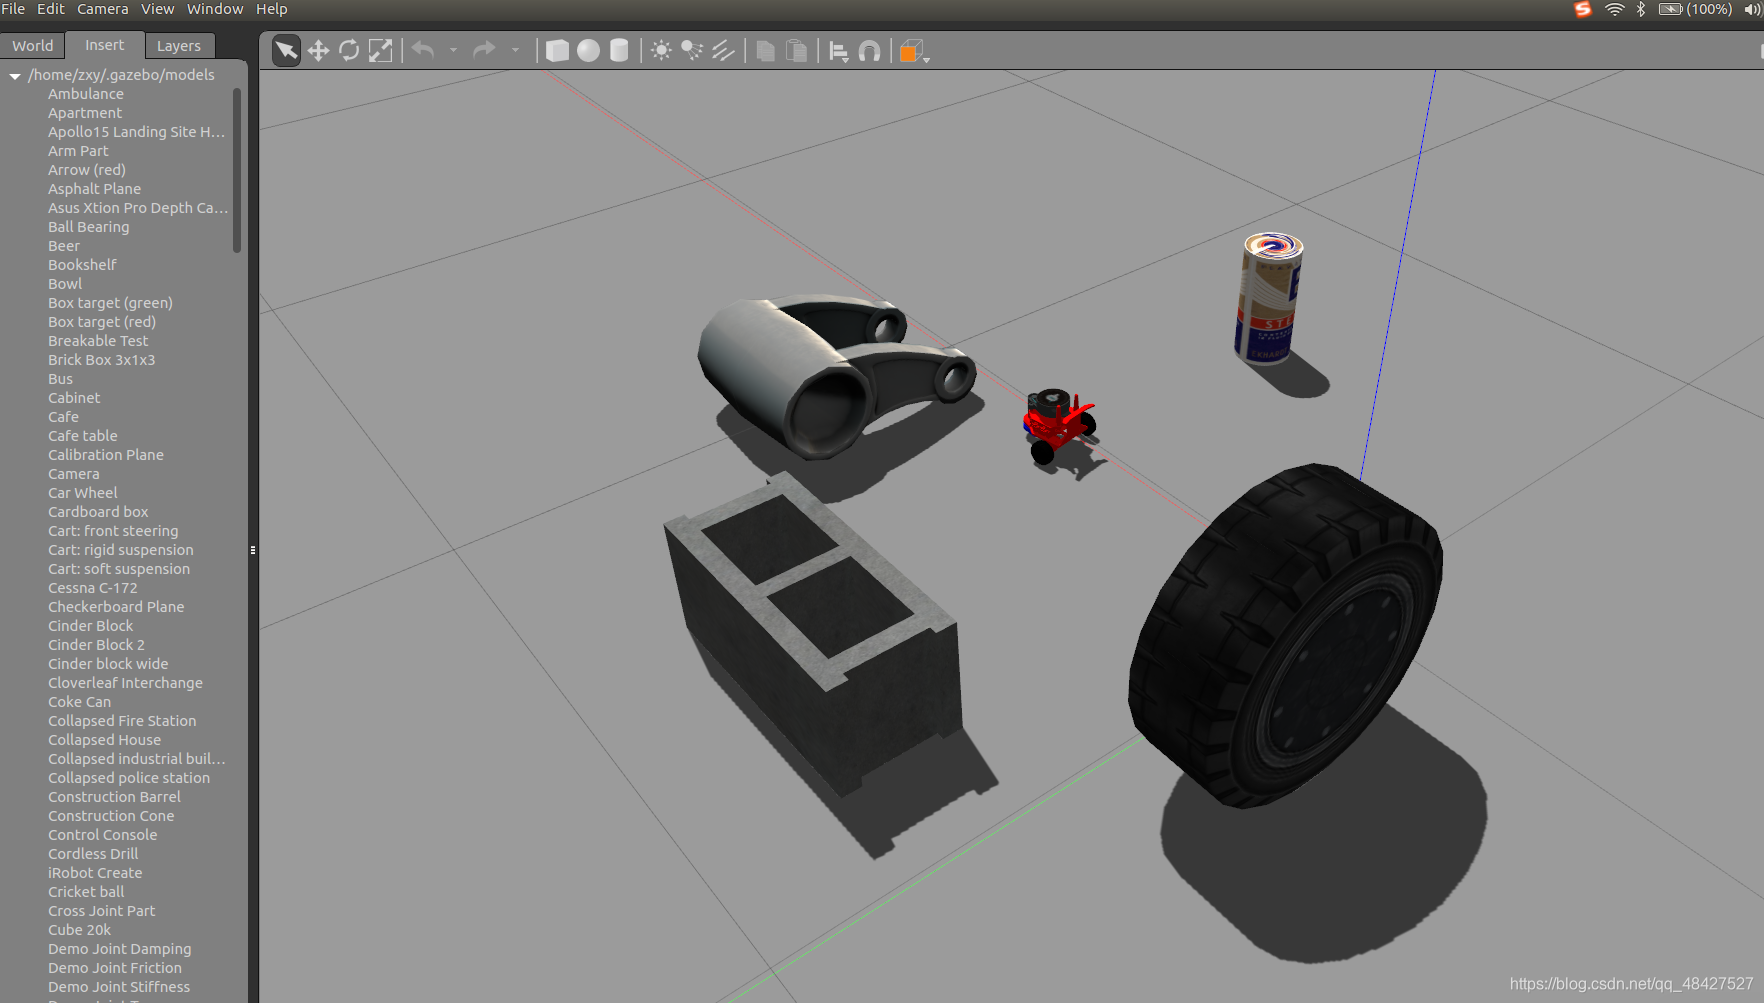Screen dimensions: 1764x1003
Task: Open the Wi-Fi network indicator
Action: coord(1615,9)
